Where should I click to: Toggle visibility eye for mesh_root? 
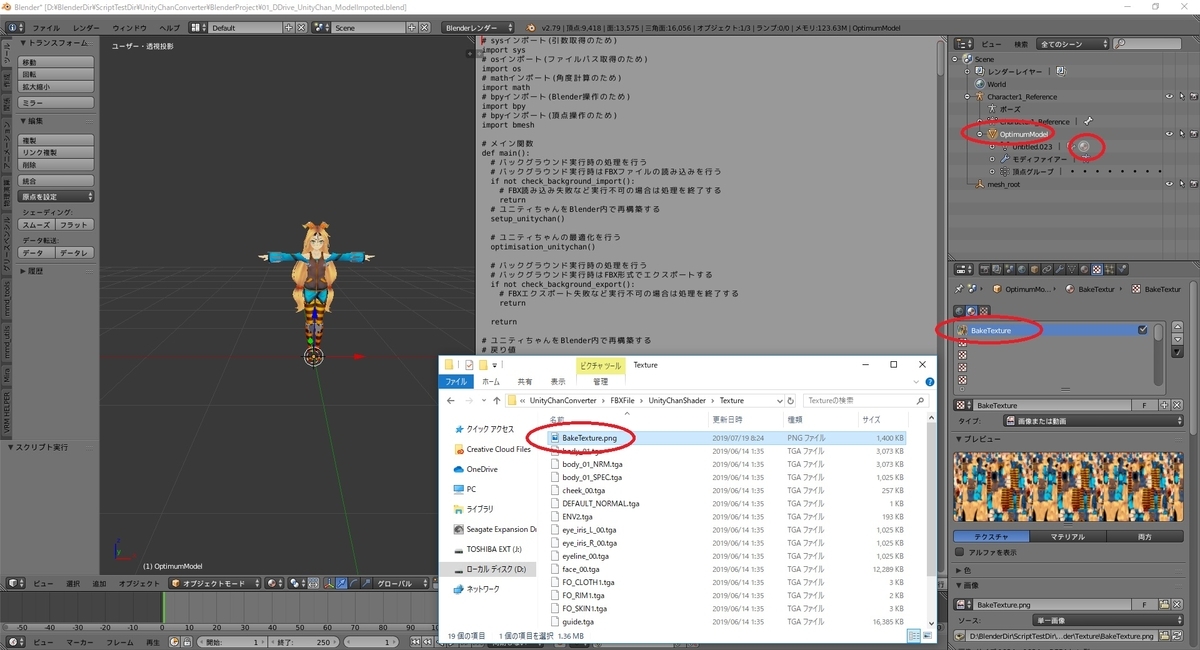click(x=1169, y=184)
